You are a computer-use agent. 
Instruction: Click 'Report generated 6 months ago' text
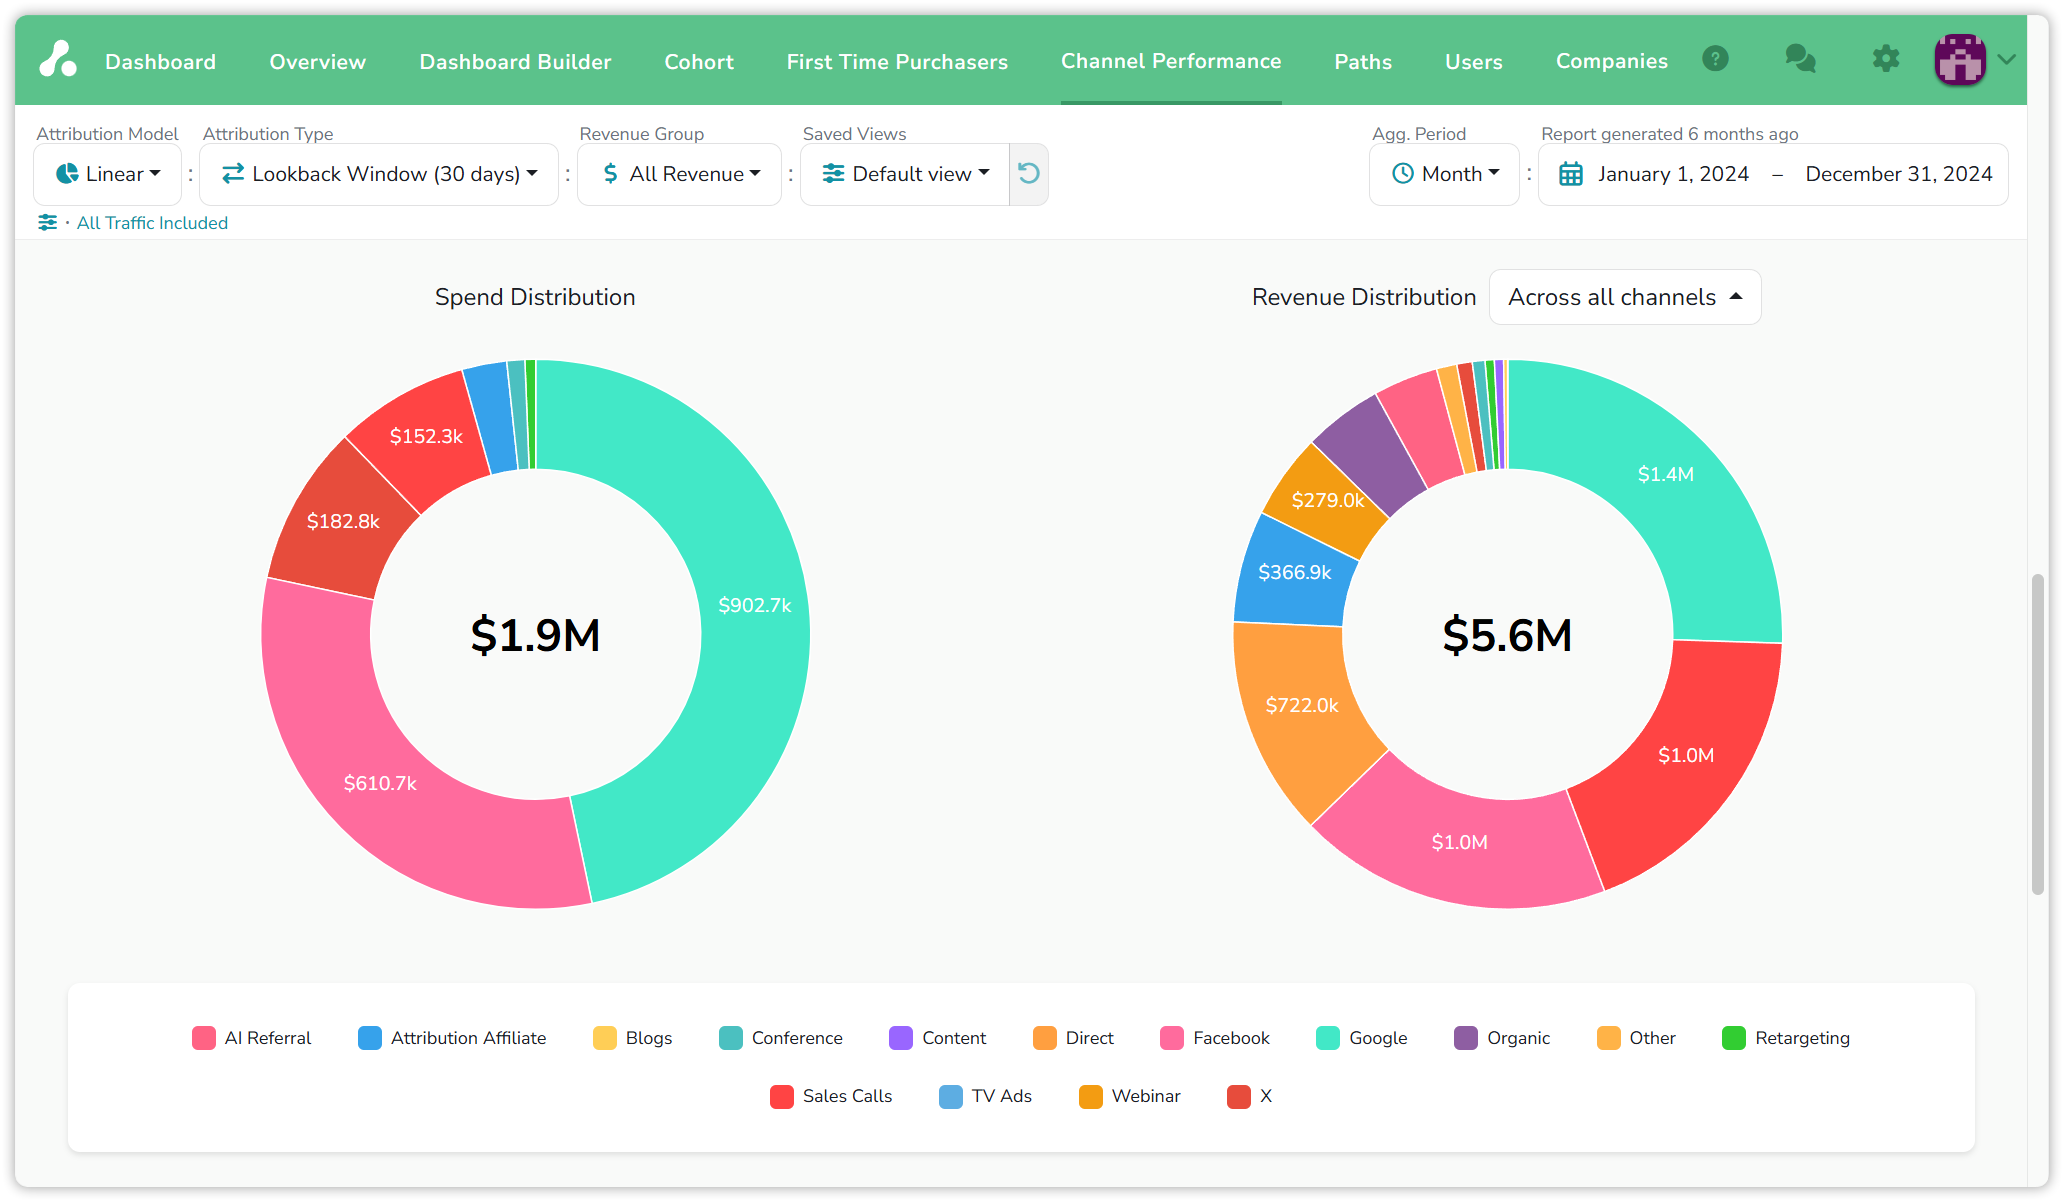(1669, 134)
